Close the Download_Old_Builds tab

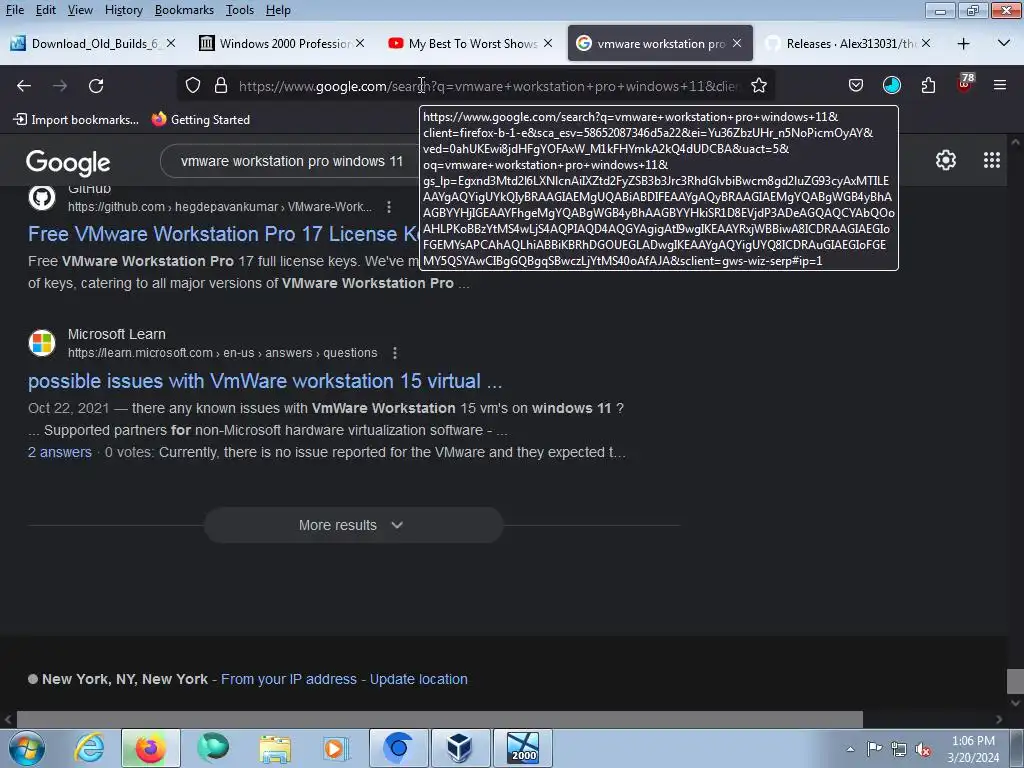point(171,43)
